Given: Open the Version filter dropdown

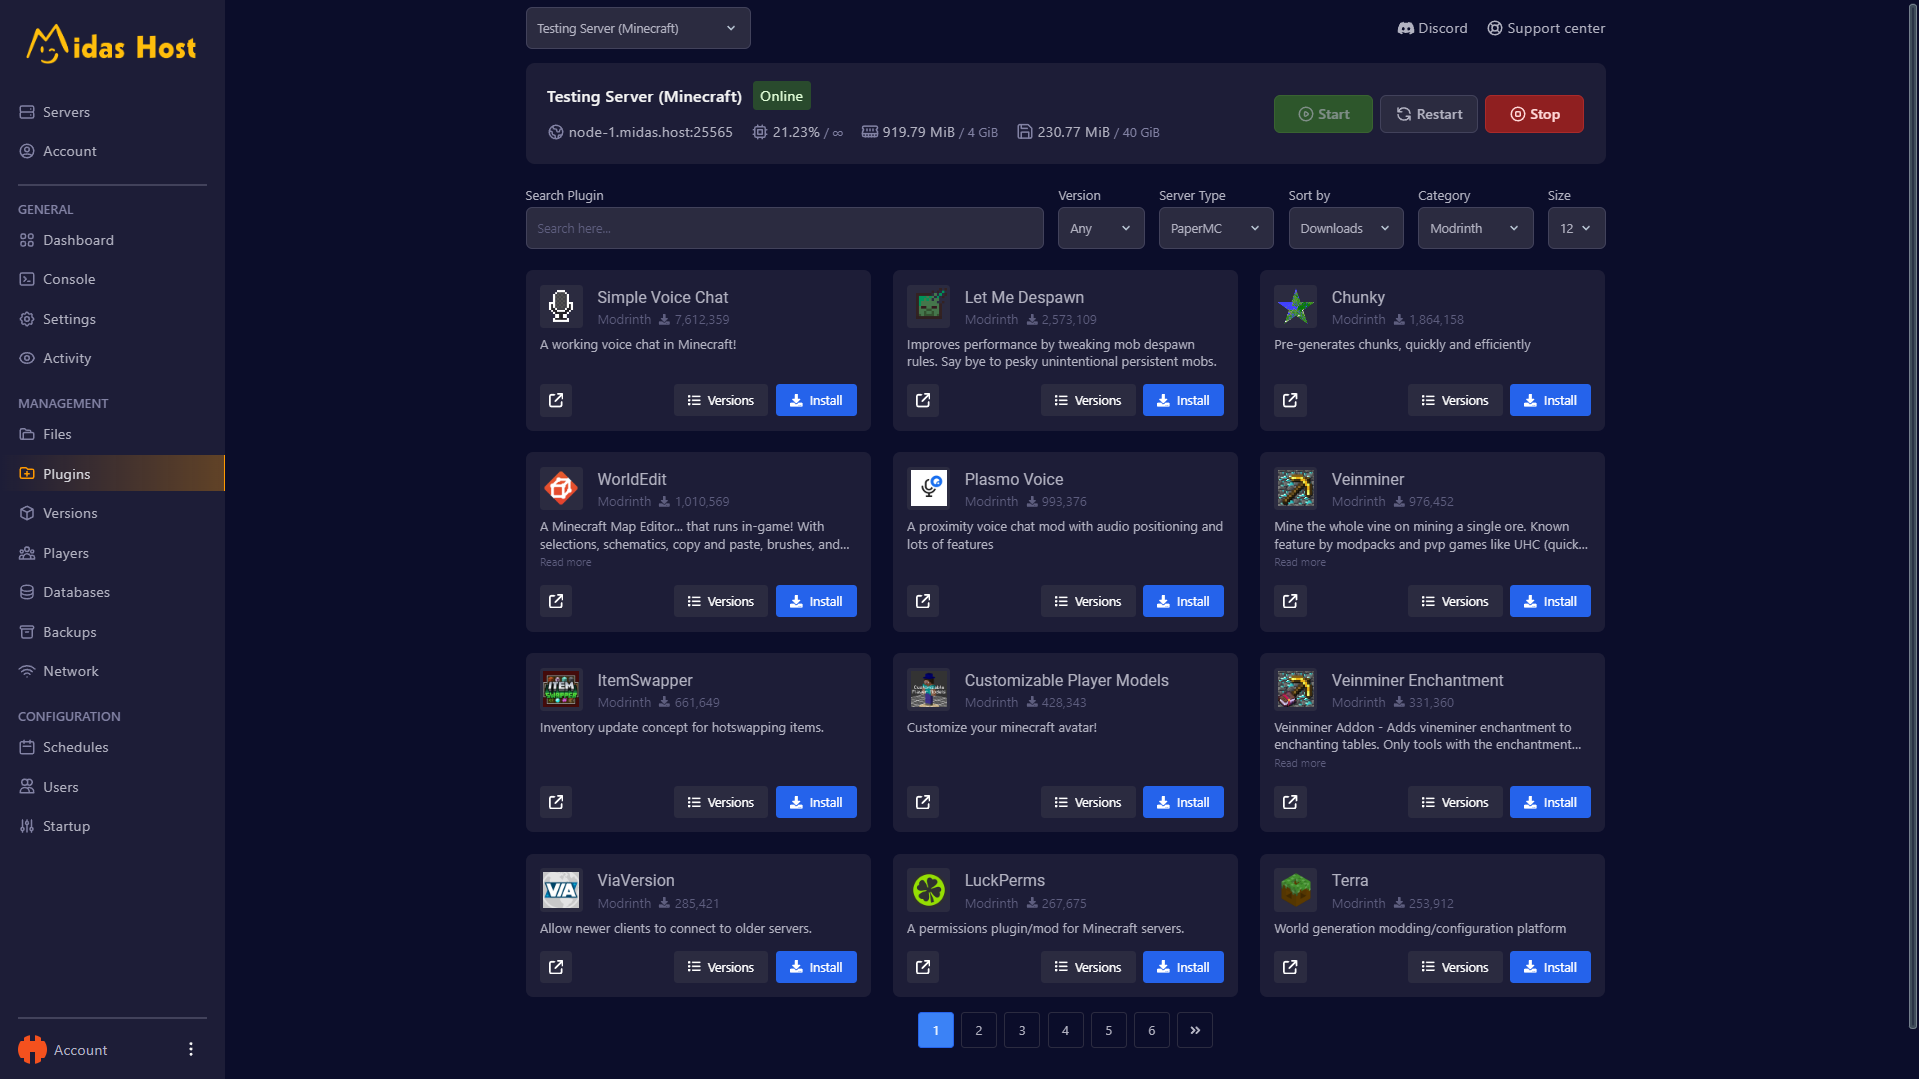Looking at the screenshot, I should point(1101,228).
